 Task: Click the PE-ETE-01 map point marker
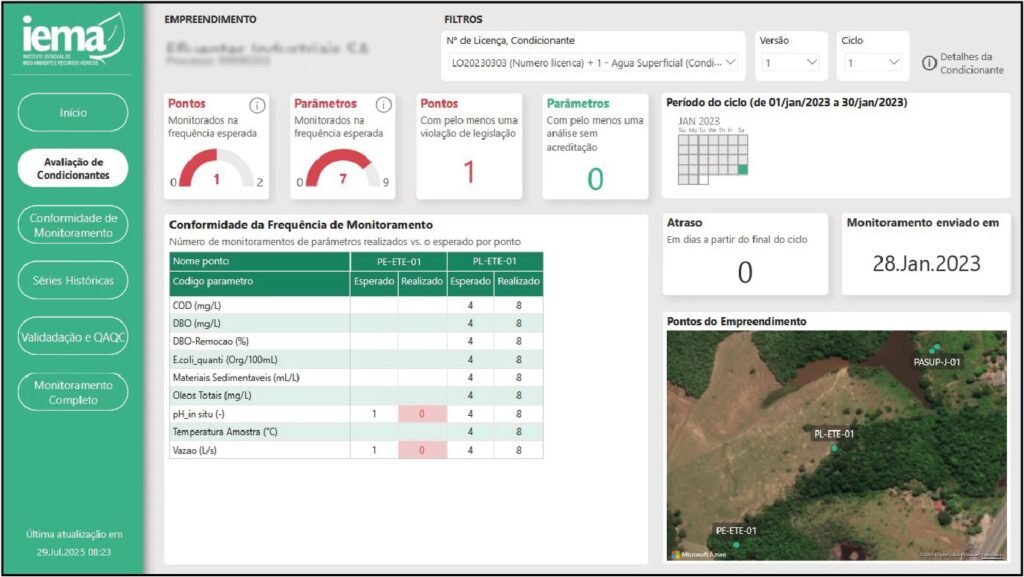coord(736,545)
